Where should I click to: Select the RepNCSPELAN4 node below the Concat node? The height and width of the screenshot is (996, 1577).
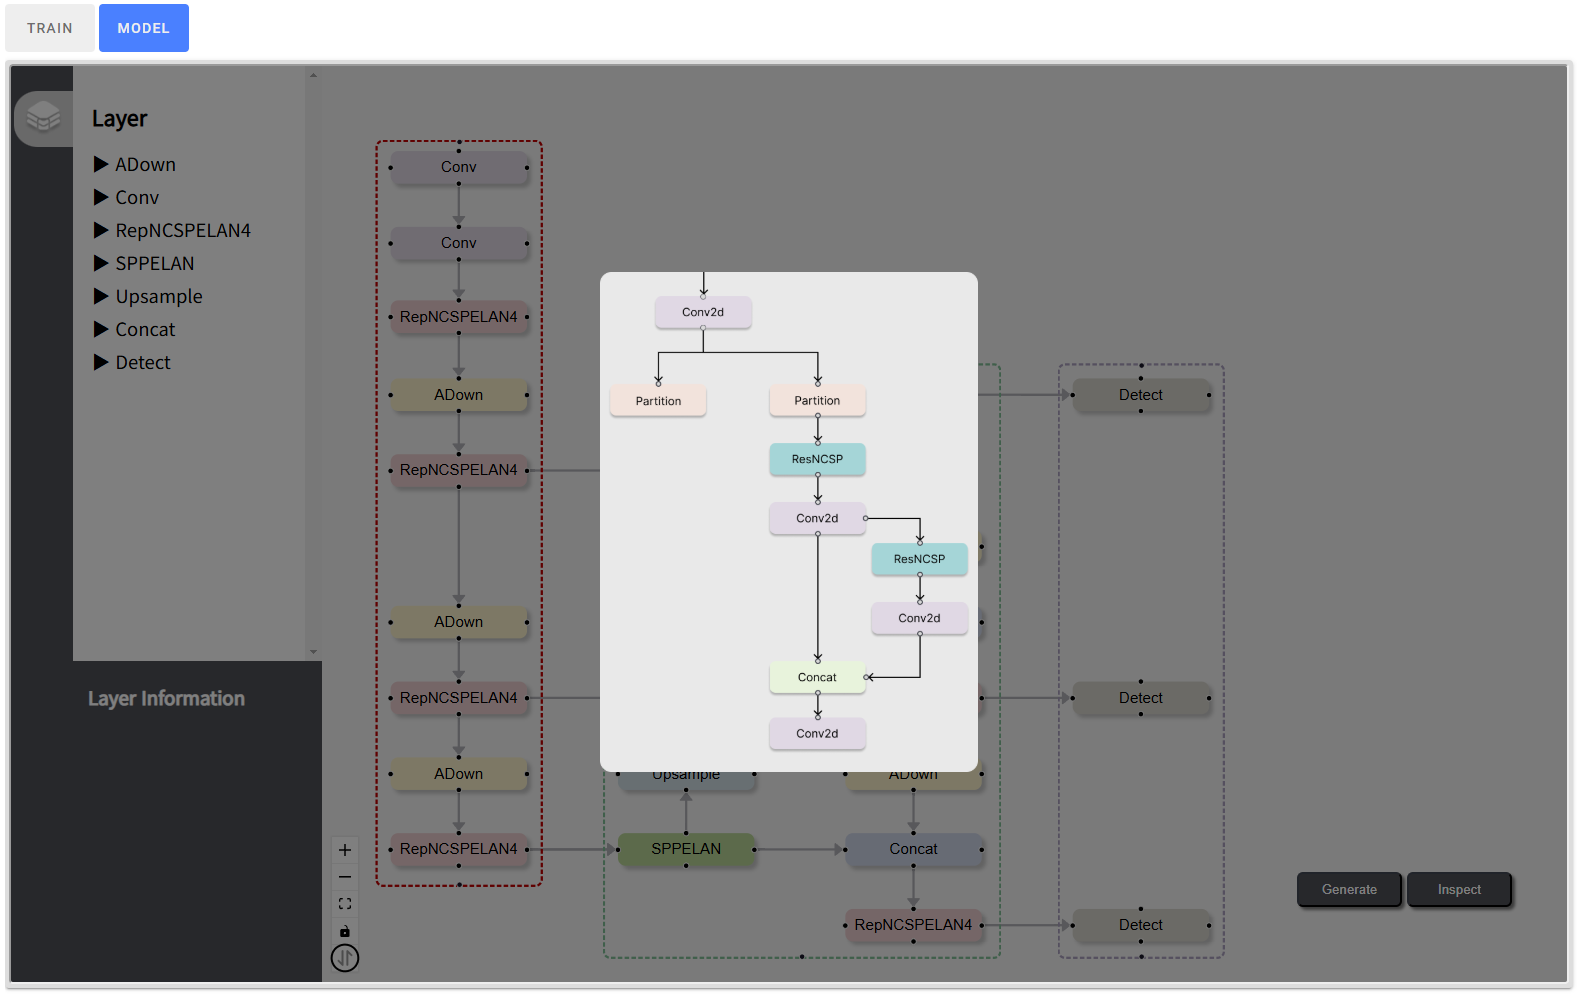click(x=913, y=925)
